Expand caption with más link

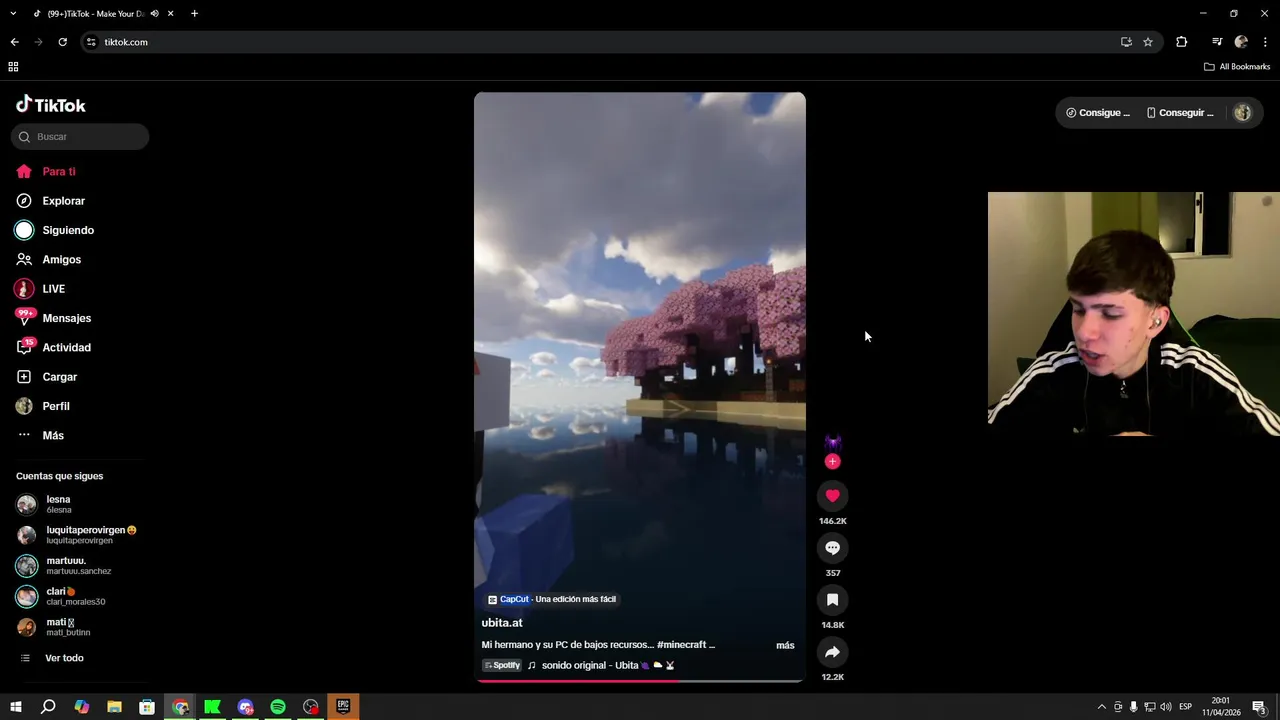tap(785, 646)
